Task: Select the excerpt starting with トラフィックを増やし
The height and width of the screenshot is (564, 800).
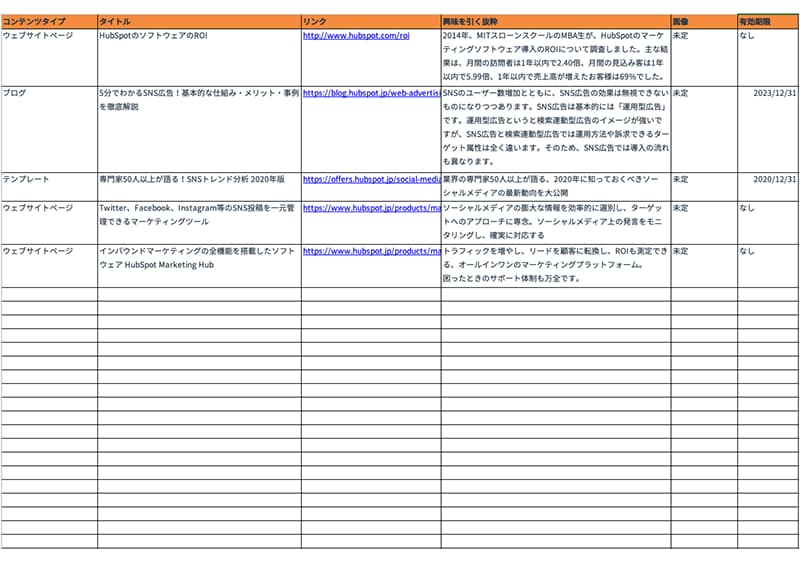Action: point(556,265)
